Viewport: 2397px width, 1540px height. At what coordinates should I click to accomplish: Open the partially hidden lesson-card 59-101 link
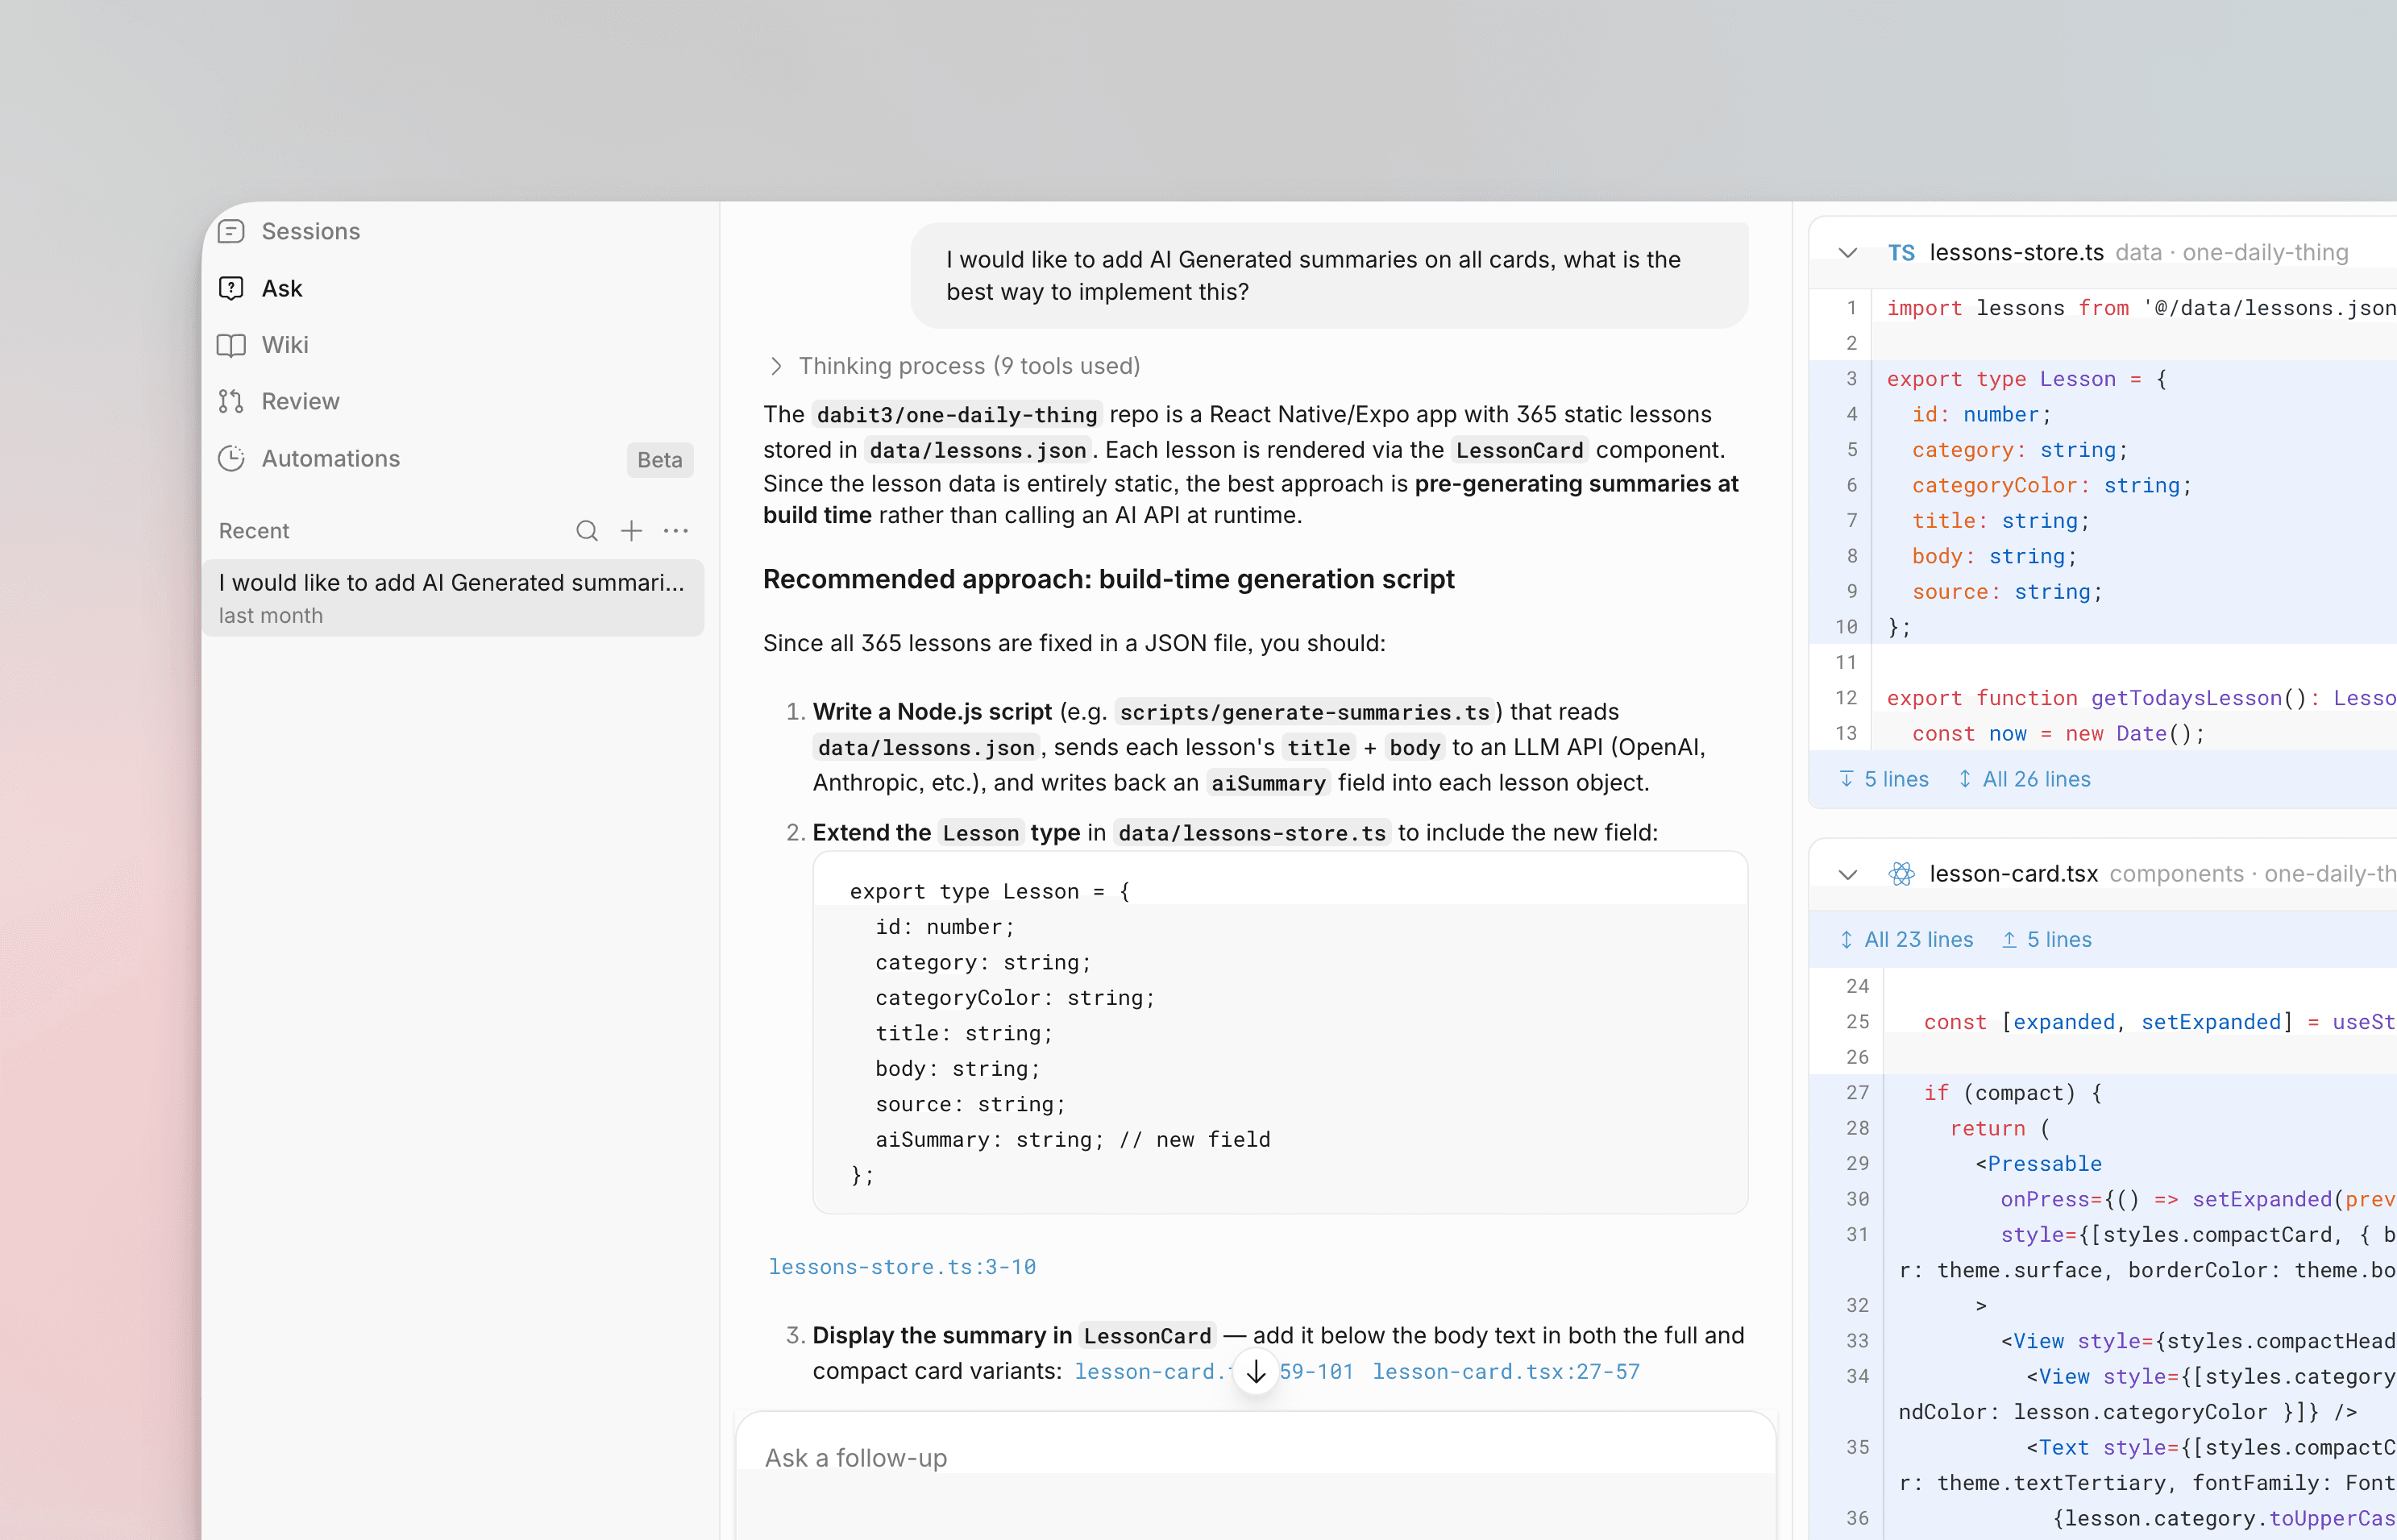[1214, 1372]
